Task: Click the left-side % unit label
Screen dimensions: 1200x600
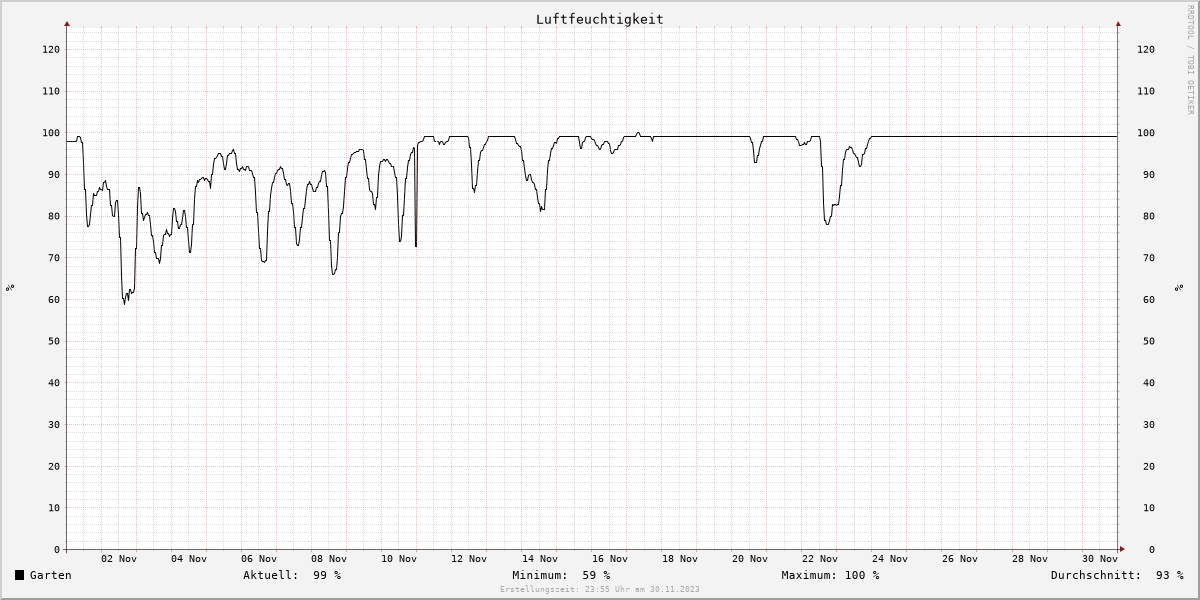Action: 10,288
